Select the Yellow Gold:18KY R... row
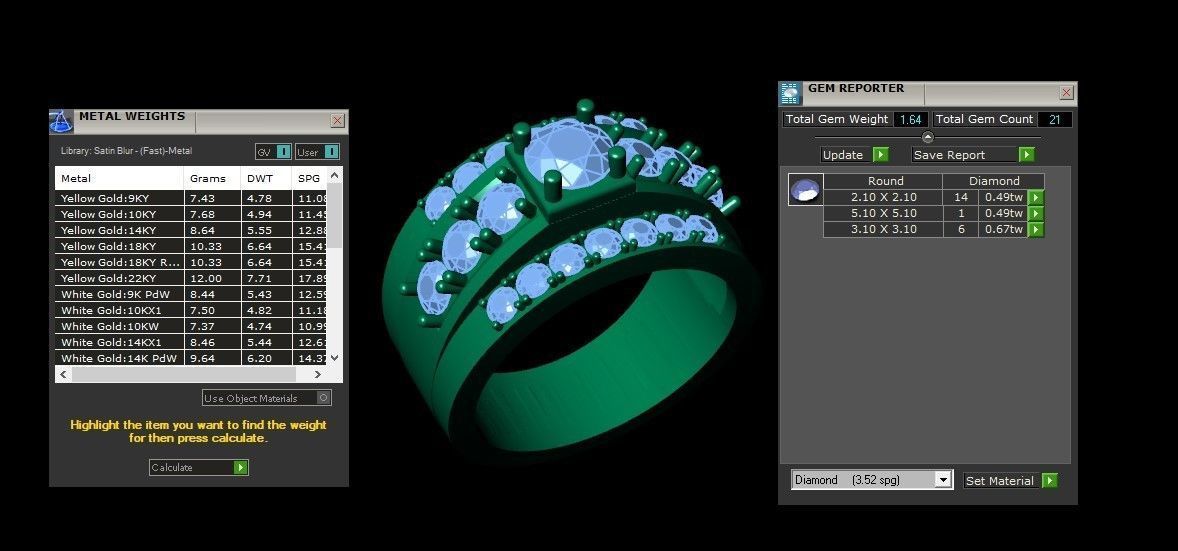 (192, 262)
